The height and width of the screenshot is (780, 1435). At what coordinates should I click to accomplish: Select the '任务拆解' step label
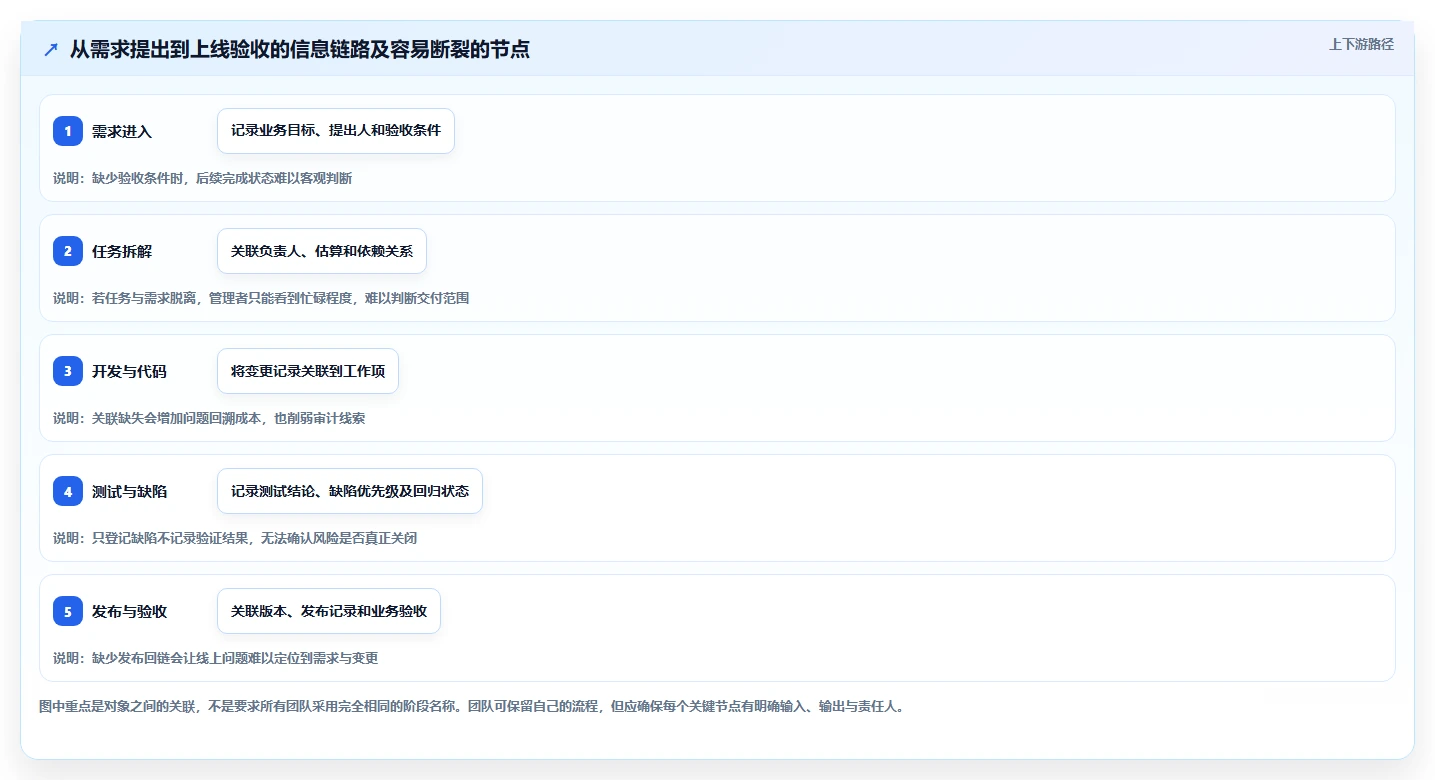[x=122, y=251]
